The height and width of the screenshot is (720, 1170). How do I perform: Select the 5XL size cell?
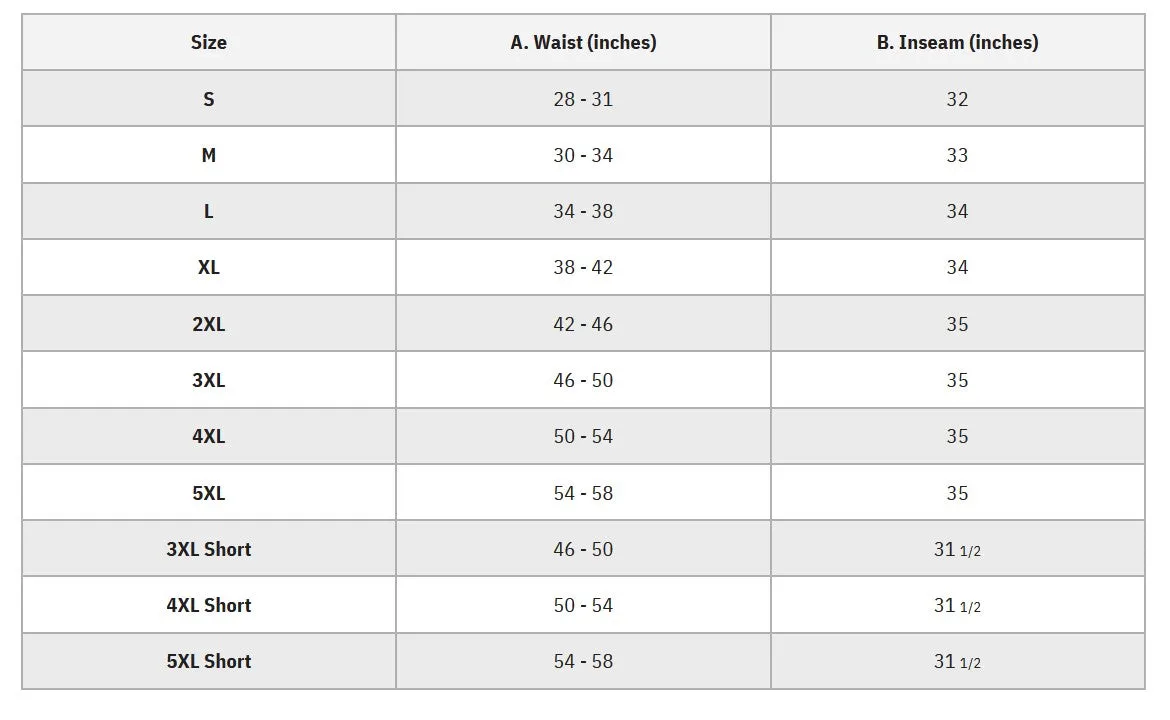(209, 492)
